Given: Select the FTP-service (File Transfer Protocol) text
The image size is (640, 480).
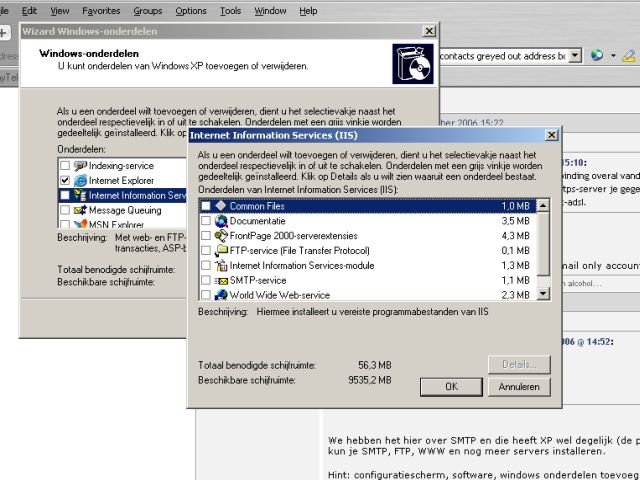Looking at the screenshot, I should pos(300,250).
